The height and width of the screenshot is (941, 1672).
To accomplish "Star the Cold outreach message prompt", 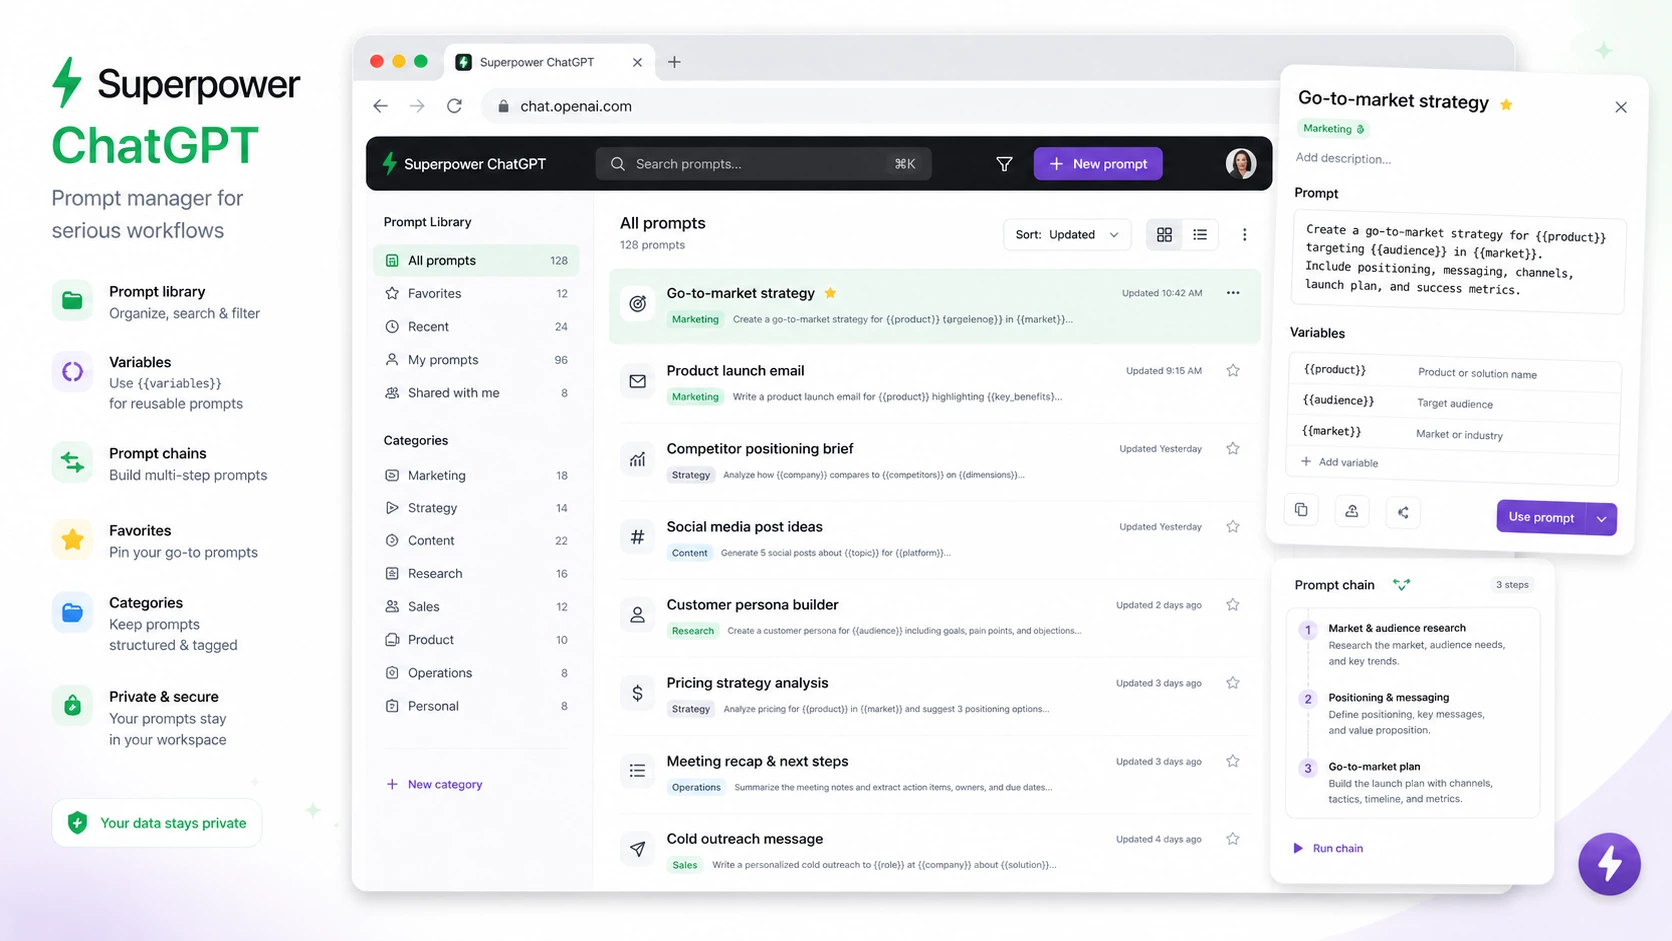I will pos(1233,839).
